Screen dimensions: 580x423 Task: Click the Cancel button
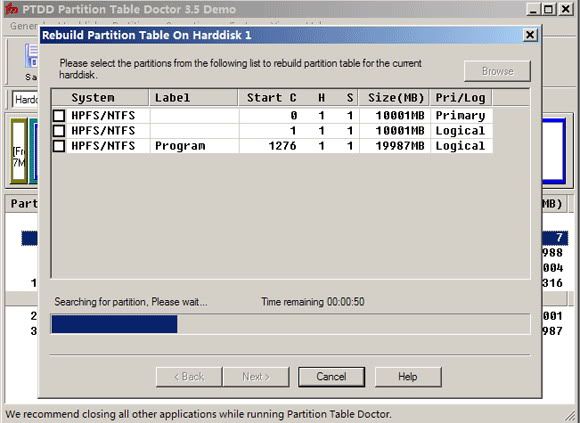point(331,377)
